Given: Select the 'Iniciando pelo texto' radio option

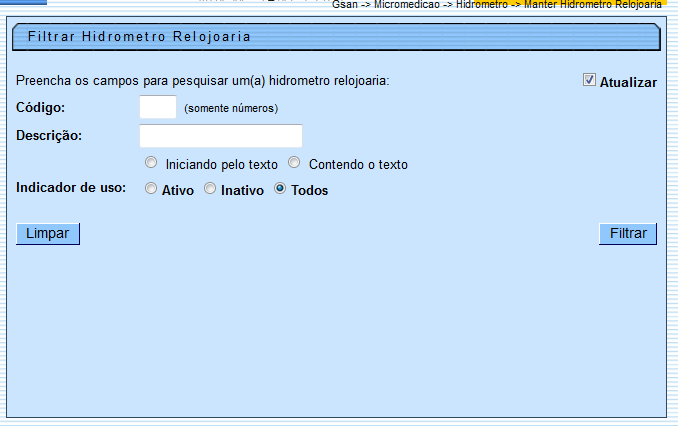Looking at the screenshot, I should [x=151, y=163].
